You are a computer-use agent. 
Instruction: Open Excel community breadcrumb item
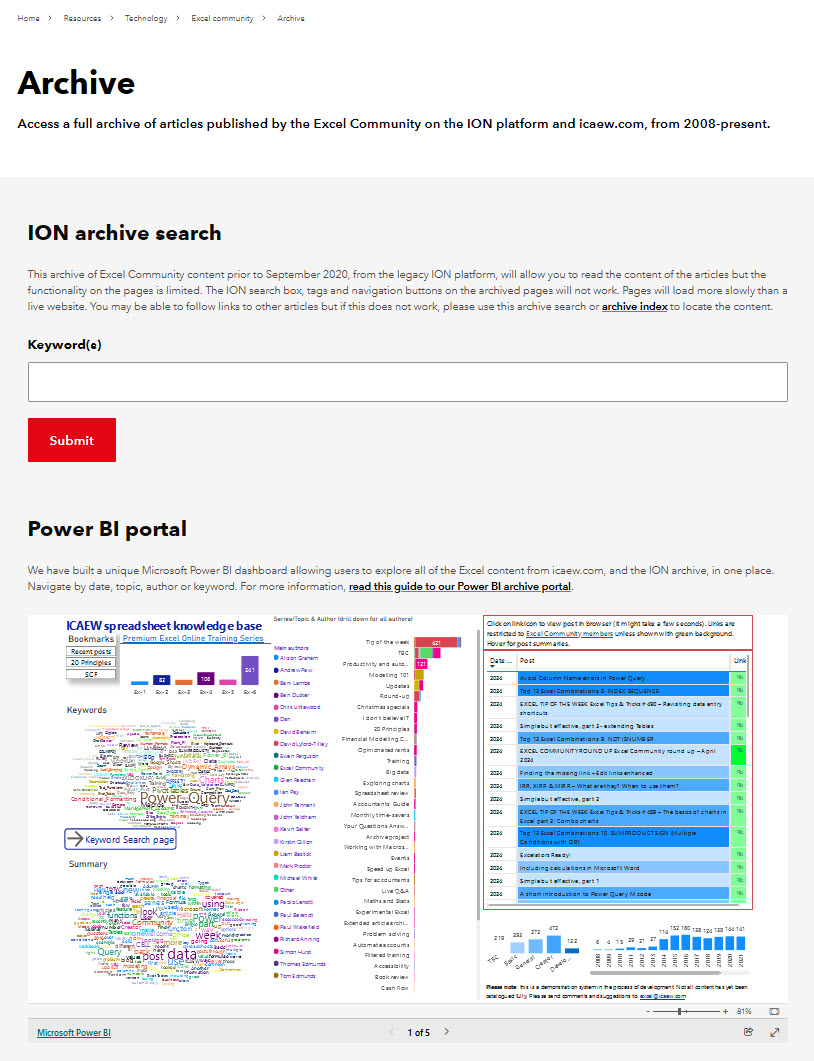222,18
